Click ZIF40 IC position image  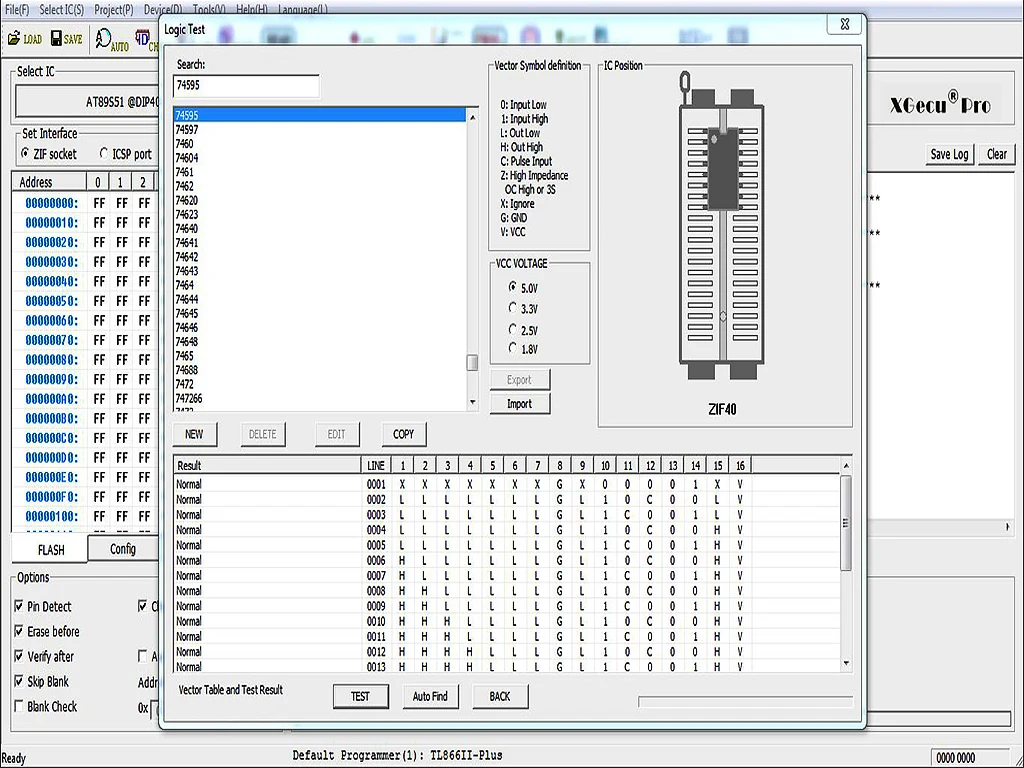pyautogui.click(x=722, y=225)
